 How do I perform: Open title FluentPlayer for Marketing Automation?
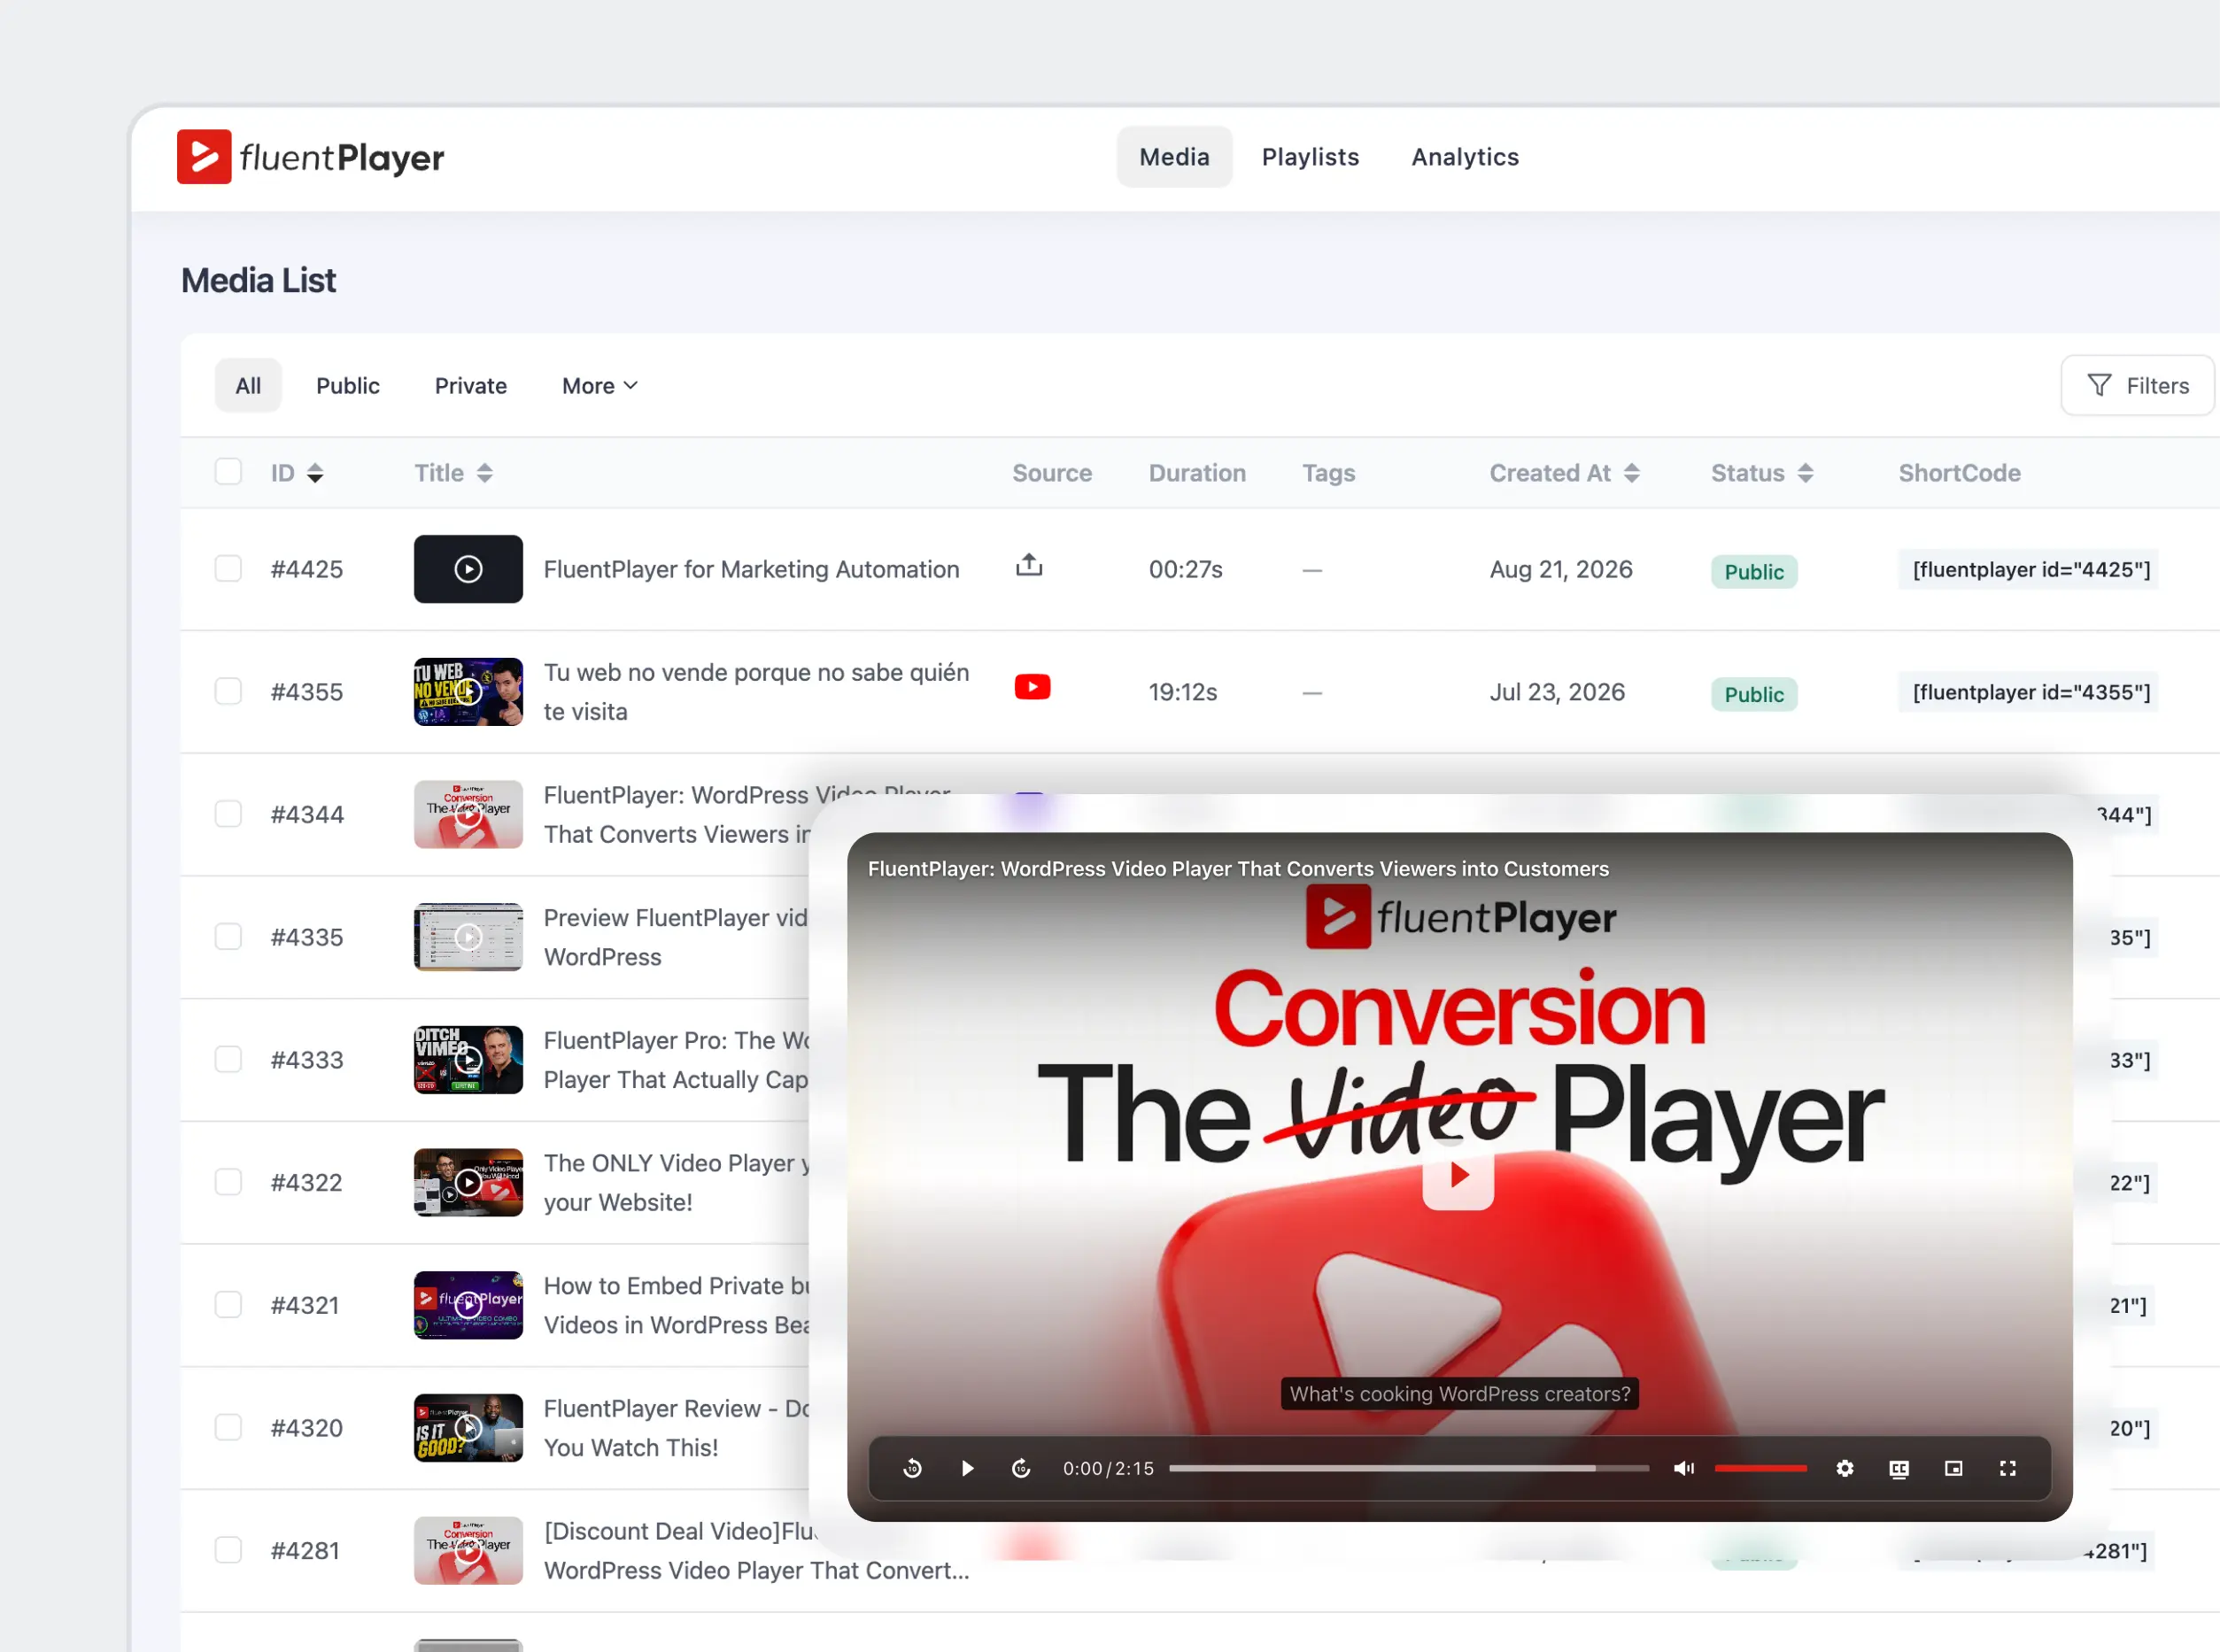coord(751,569)
